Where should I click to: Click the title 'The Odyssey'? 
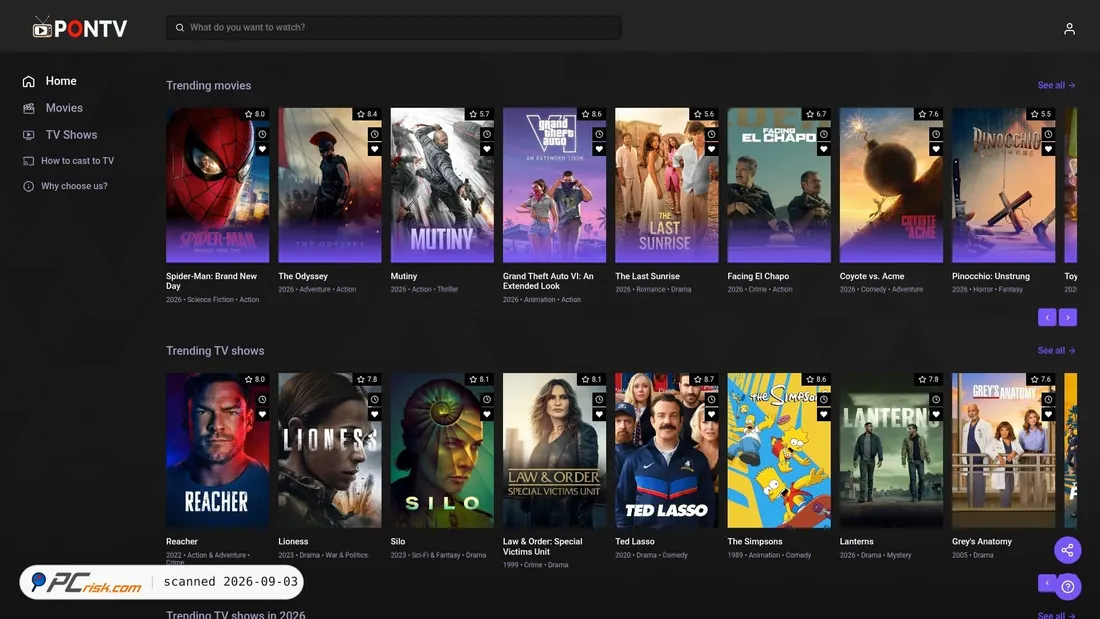pyautogui.click(x=303, y=277)
